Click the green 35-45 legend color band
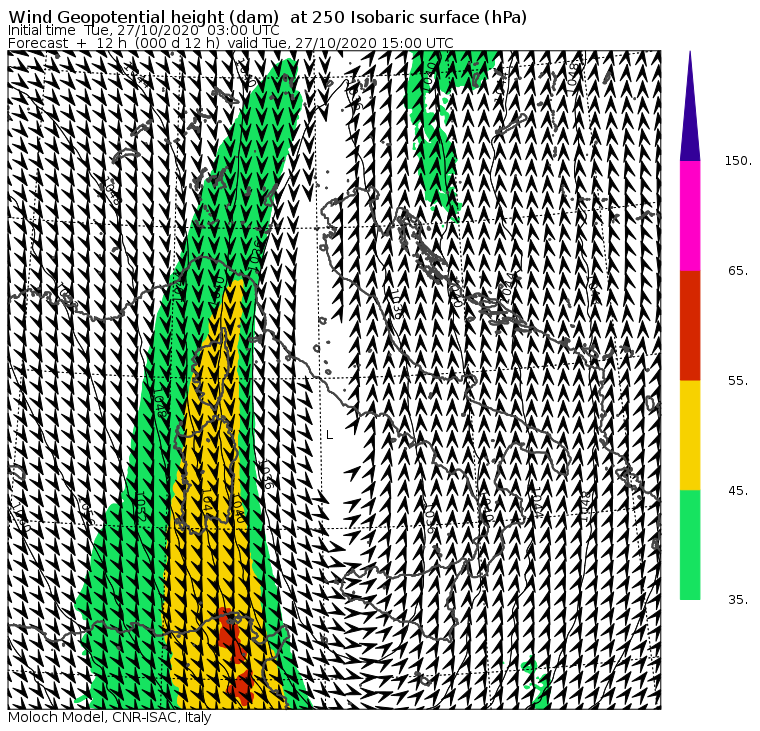 [x=690, y=544]
